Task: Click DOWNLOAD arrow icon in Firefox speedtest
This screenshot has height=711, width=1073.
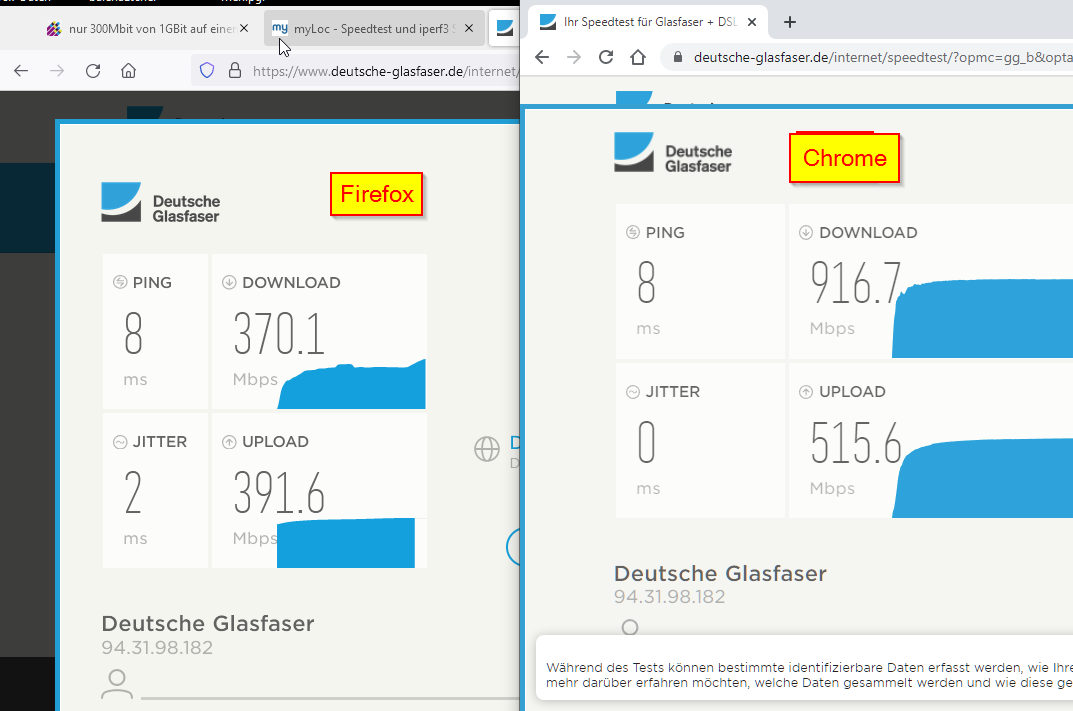Action: pos(229,282)
